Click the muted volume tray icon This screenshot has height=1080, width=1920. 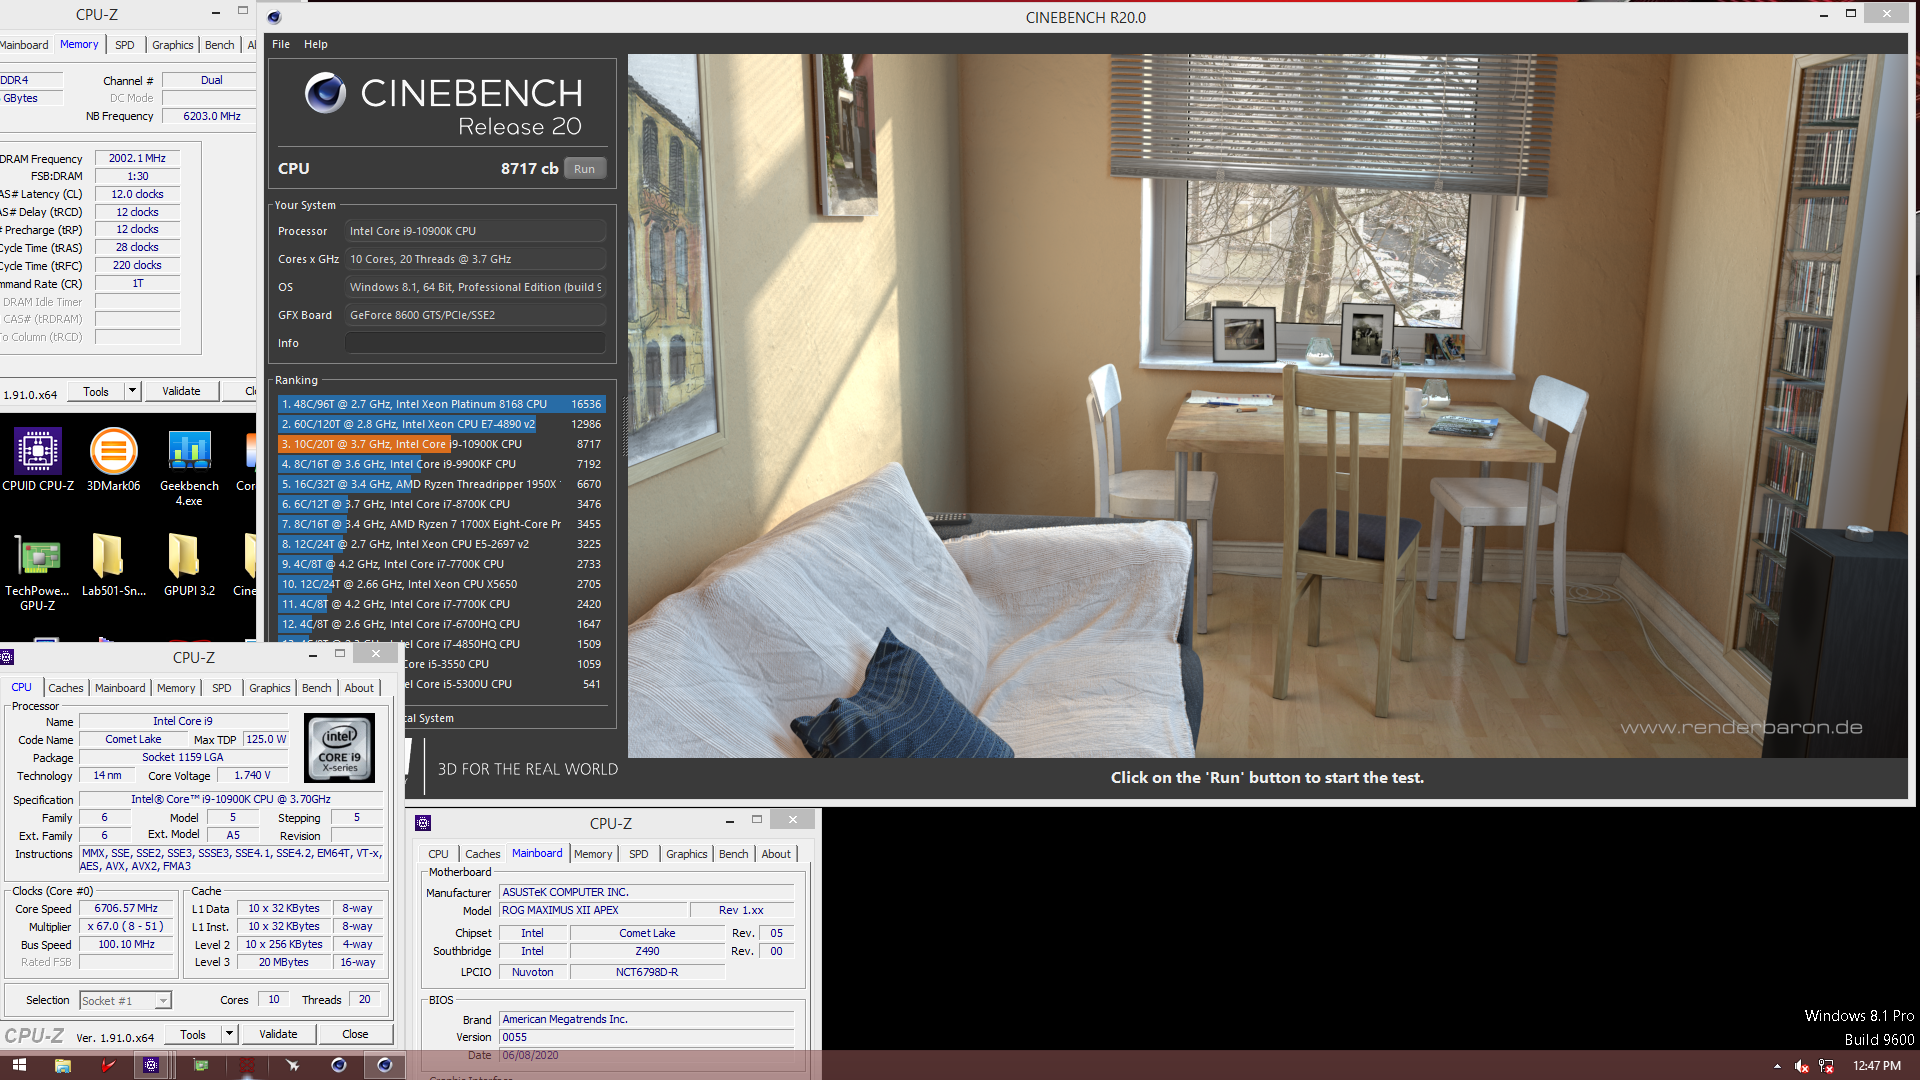(x=1801, y=1066)
